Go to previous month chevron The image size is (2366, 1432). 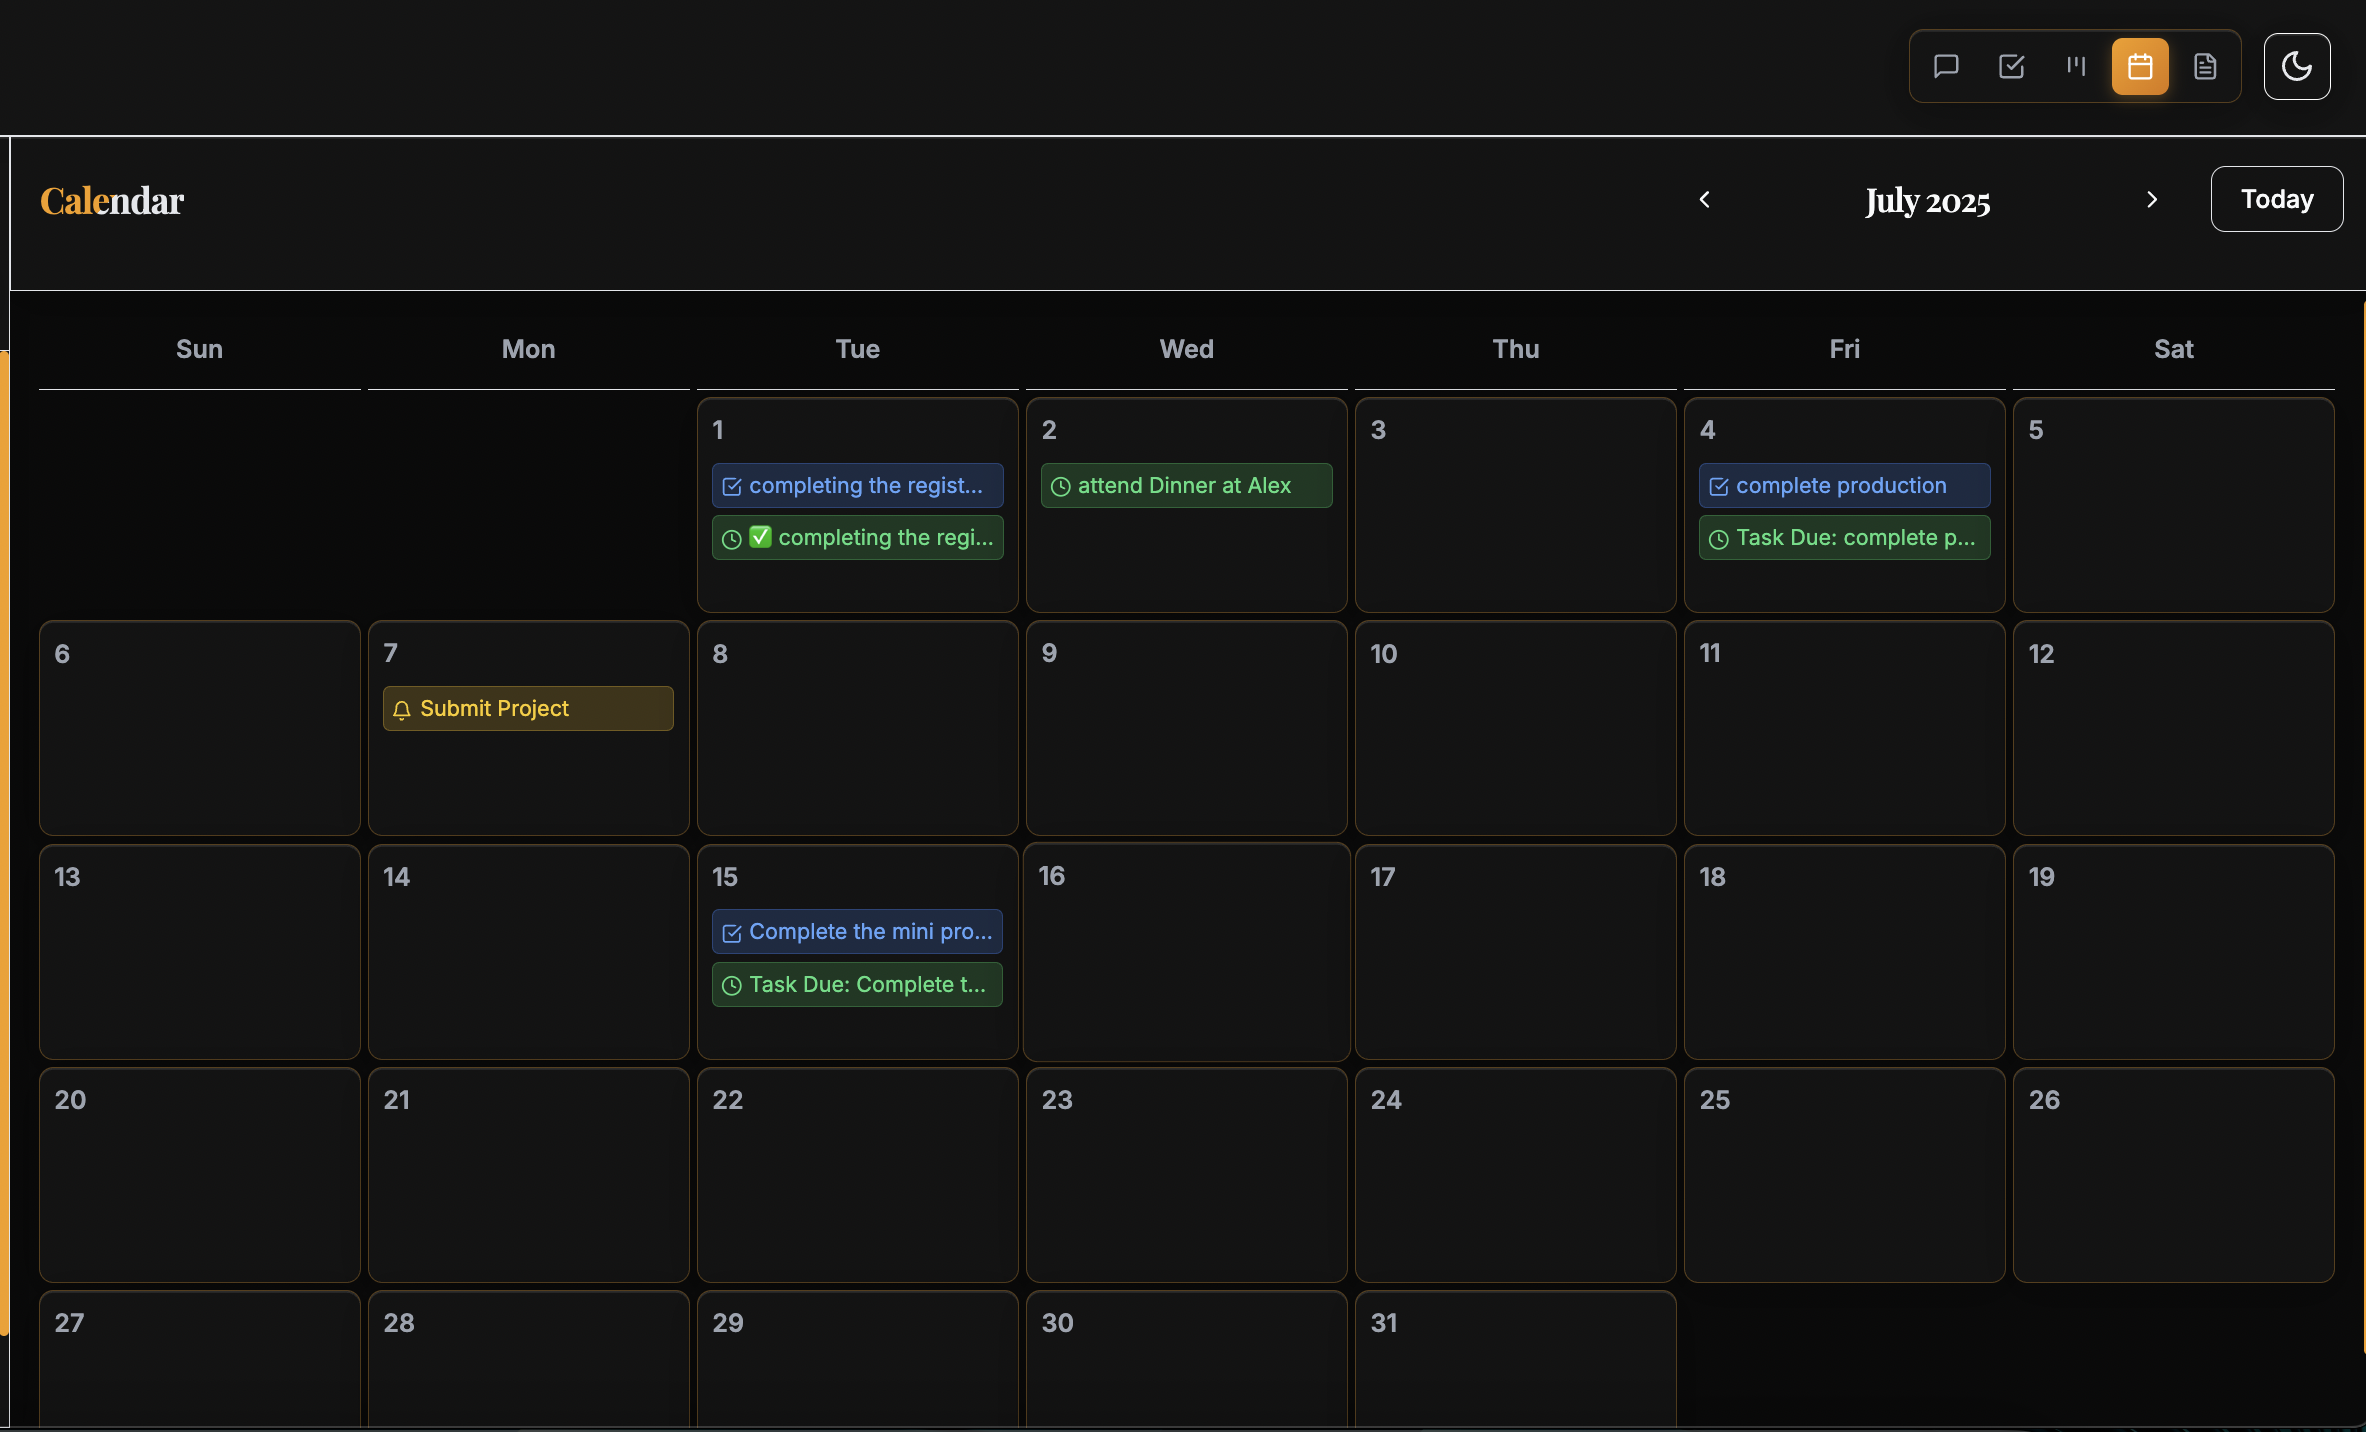click(x=1705, y=199)
